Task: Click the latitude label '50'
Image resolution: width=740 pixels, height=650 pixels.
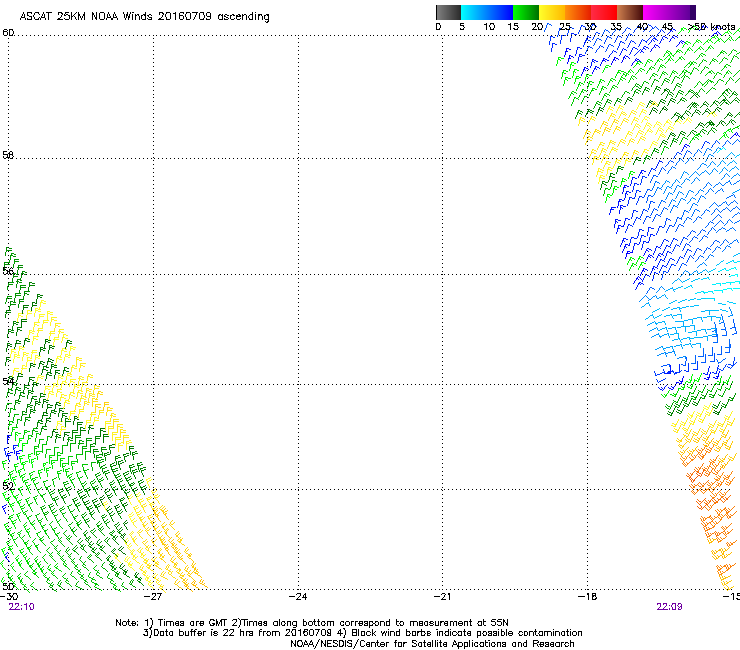Action: [8, 586]
